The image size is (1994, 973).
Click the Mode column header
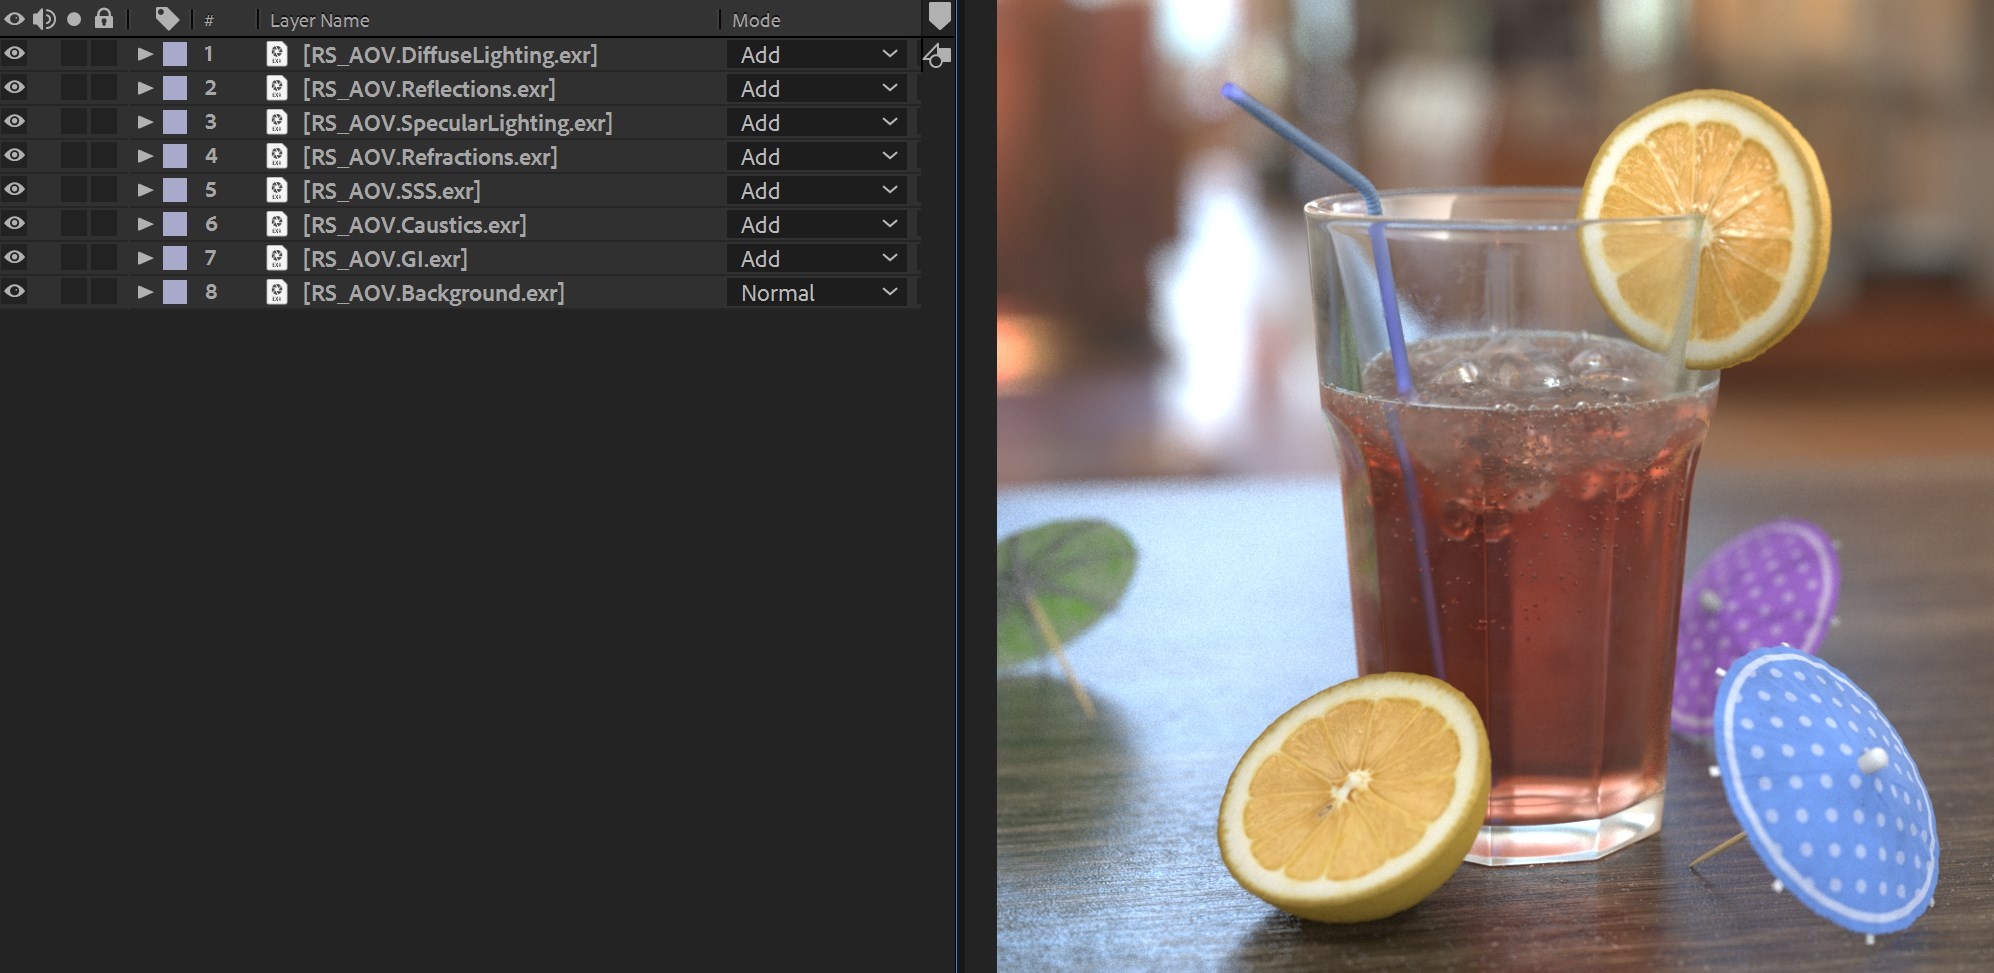(756, 20)
